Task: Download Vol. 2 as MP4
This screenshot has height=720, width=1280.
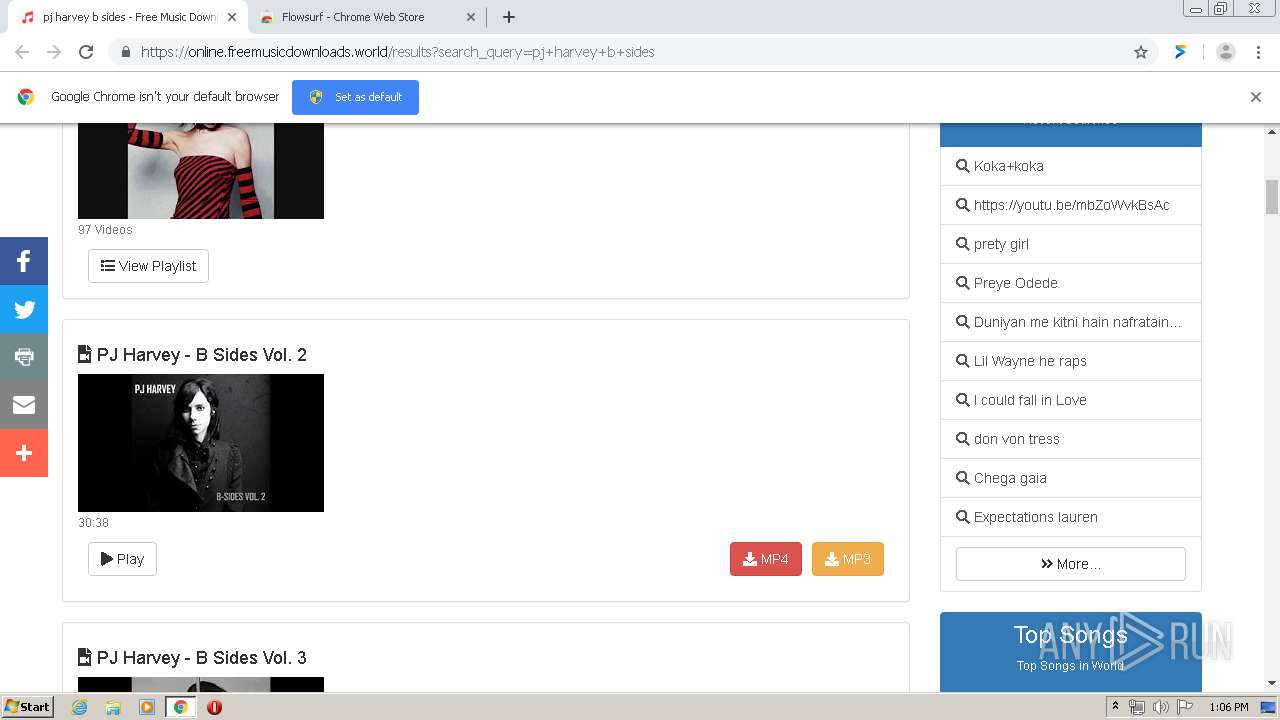Action: [x=766, y=559]
